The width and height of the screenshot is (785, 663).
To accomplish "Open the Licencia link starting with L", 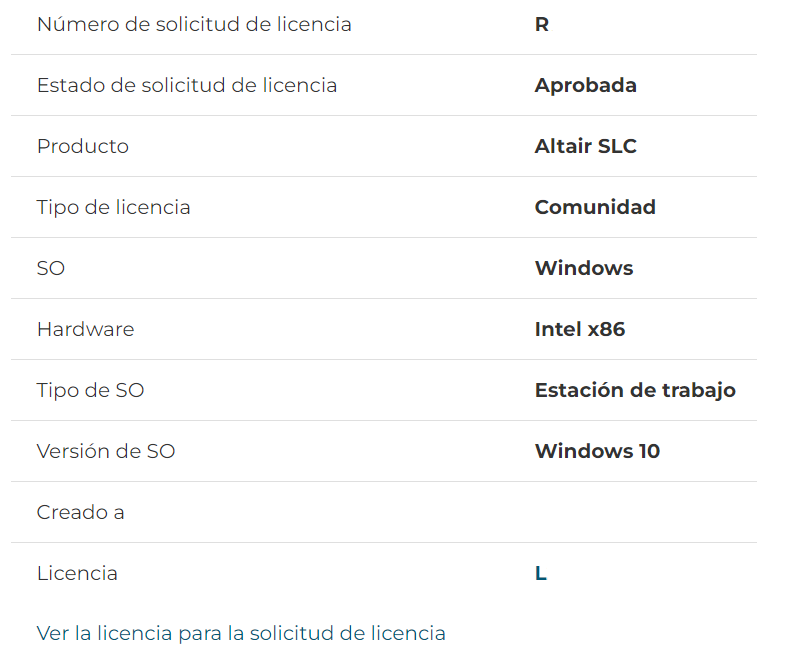I will click(541, 573).
